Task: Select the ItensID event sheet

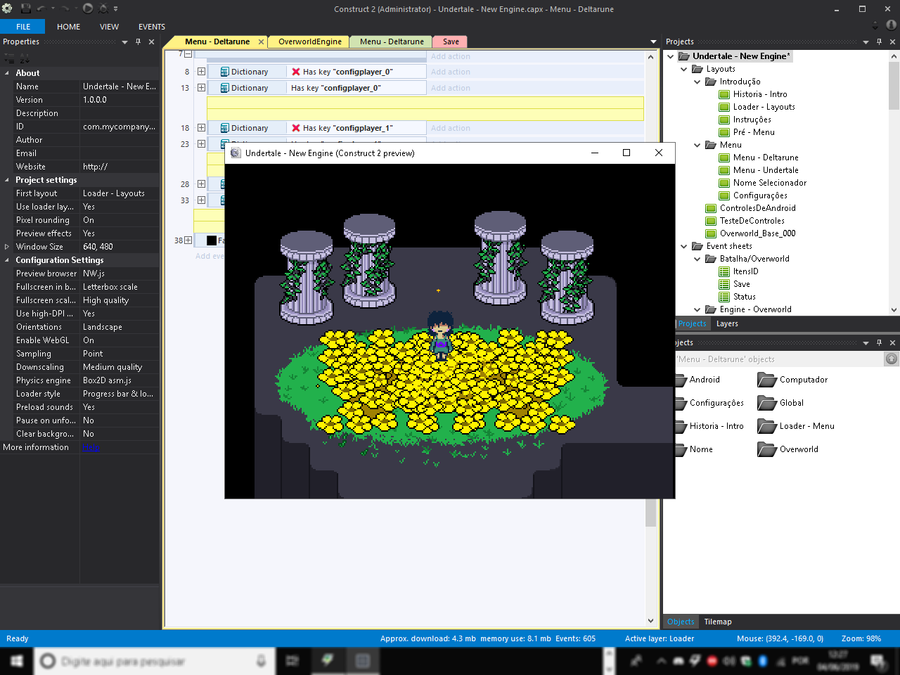Action: (x=746, y=271)
